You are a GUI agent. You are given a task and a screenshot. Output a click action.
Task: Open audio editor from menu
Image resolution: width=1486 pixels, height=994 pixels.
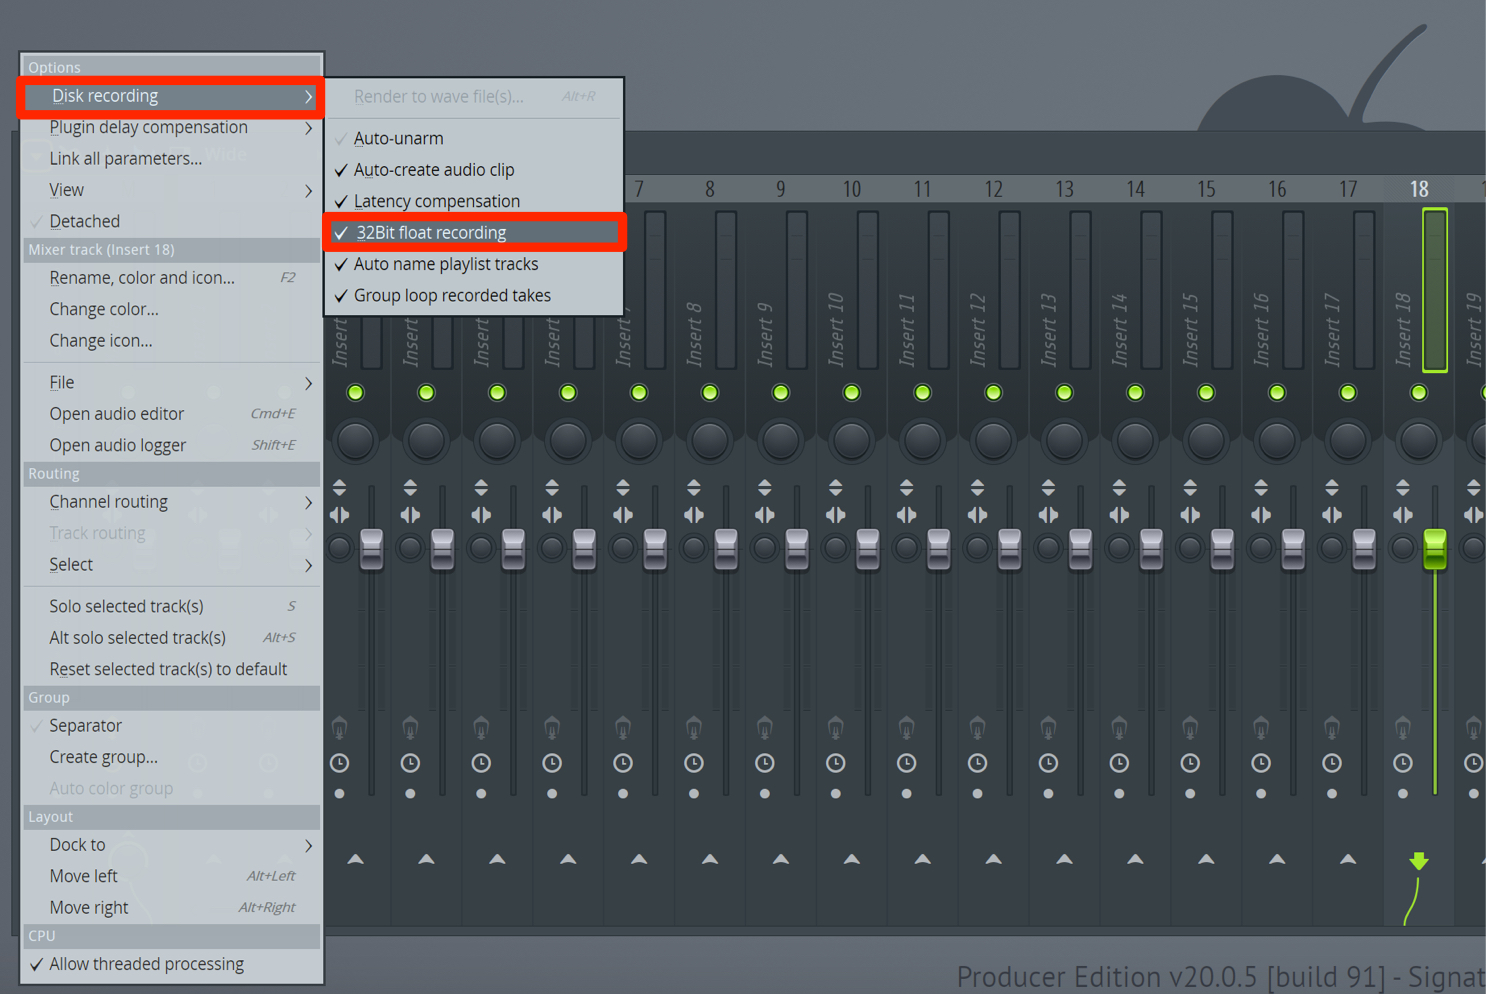pyautogui.click(x=171, y=414)
